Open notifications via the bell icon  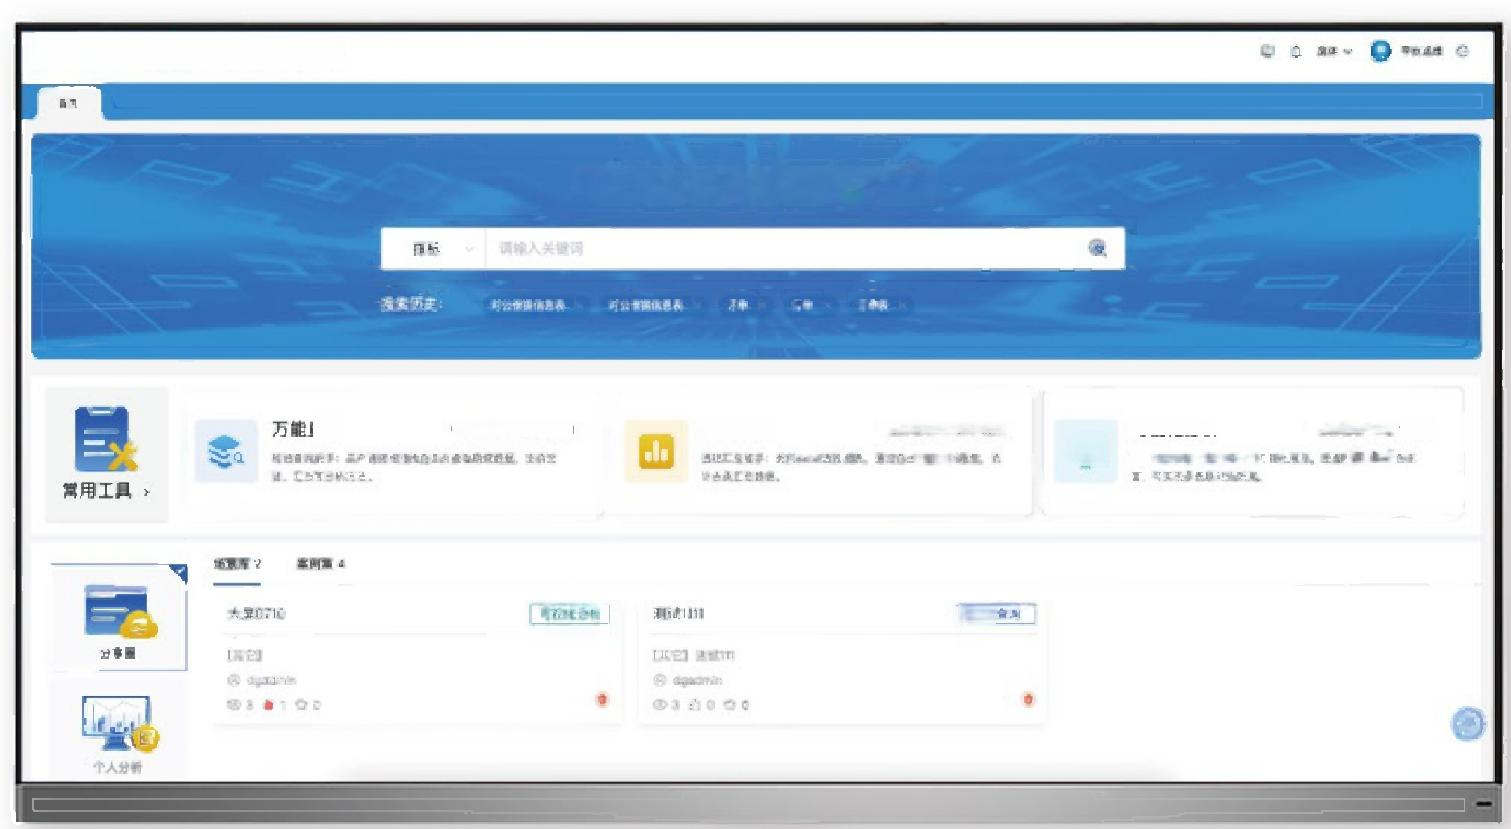pos(1295,52)
